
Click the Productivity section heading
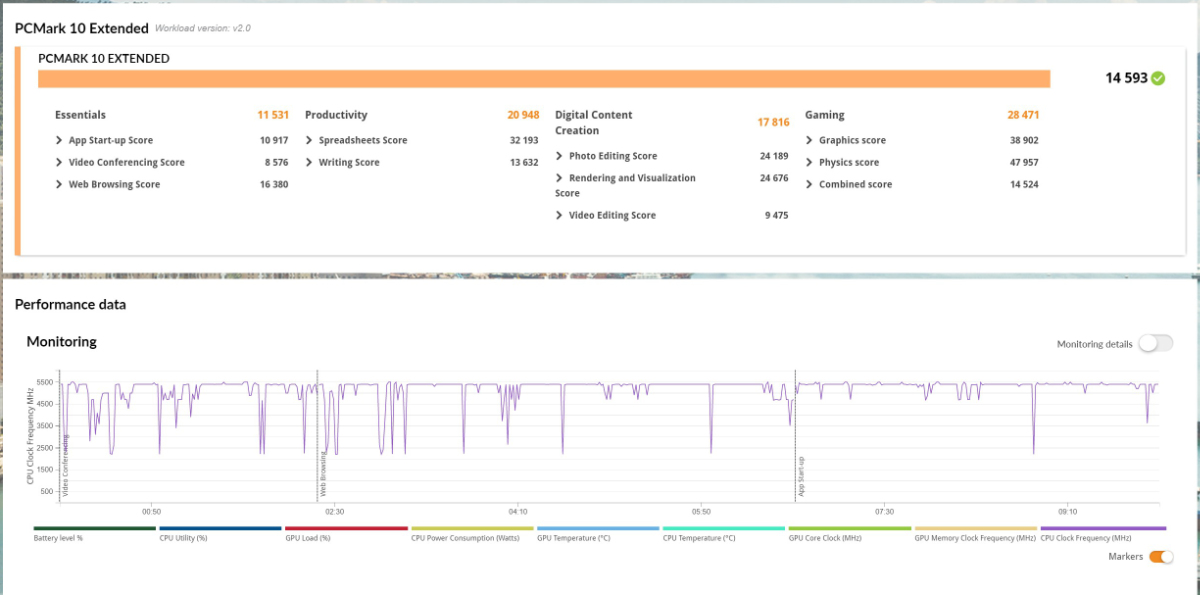coord(336,115)
